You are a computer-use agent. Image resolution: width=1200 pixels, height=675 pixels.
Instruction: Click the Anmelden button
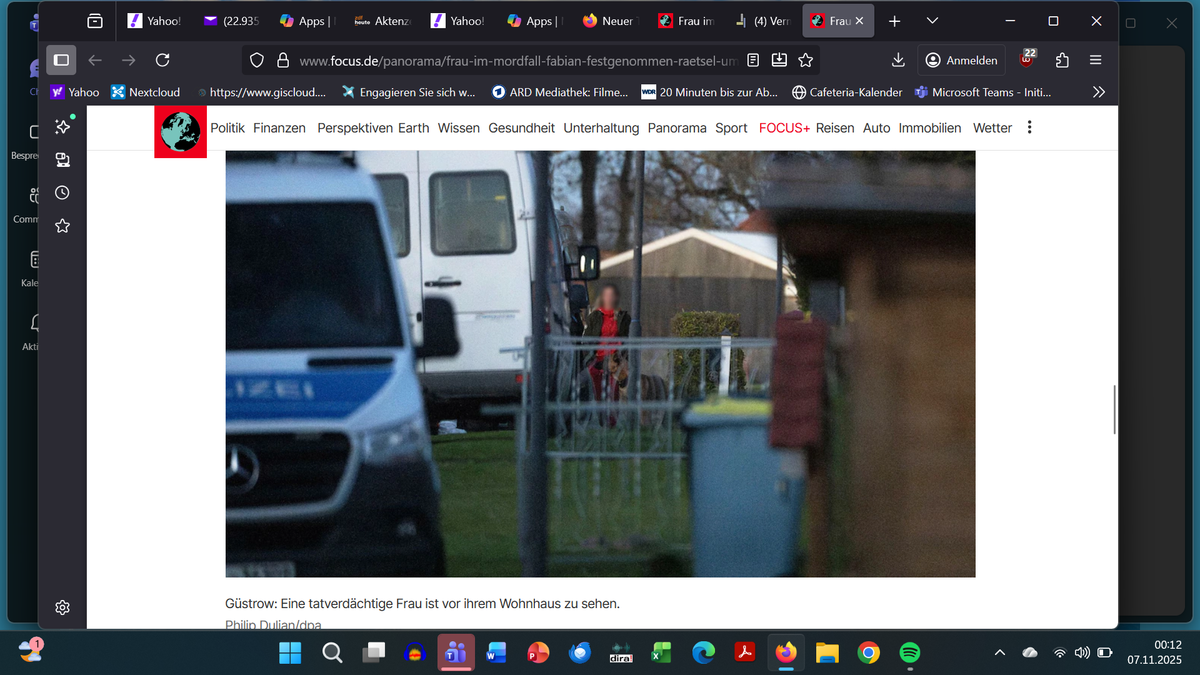click(x=961, y=60)
